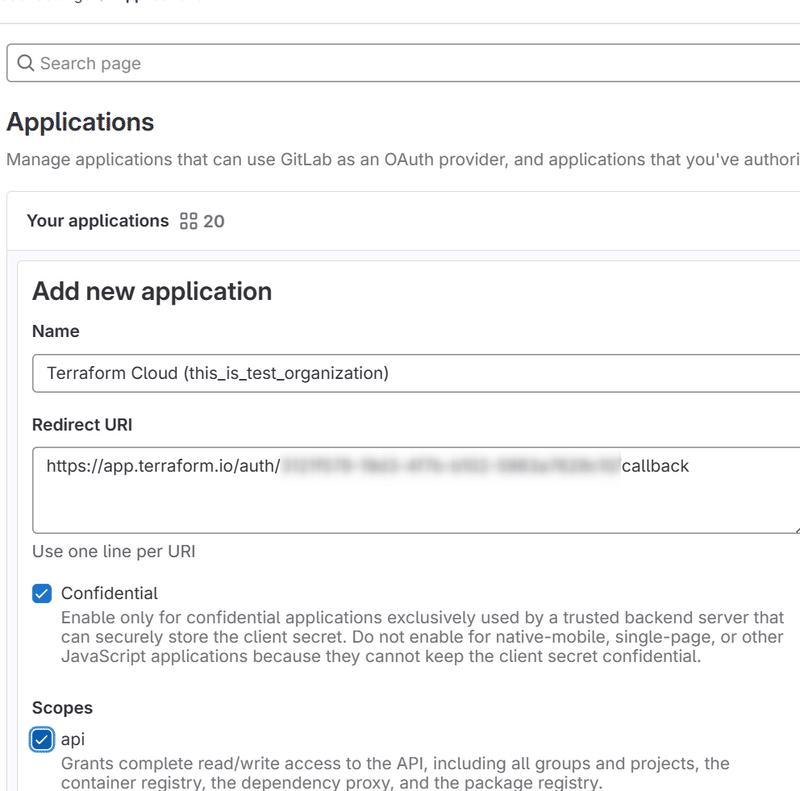Select the Your applications tab header
800x791 pixels.
pyautogui.click(x=97, y=221)
